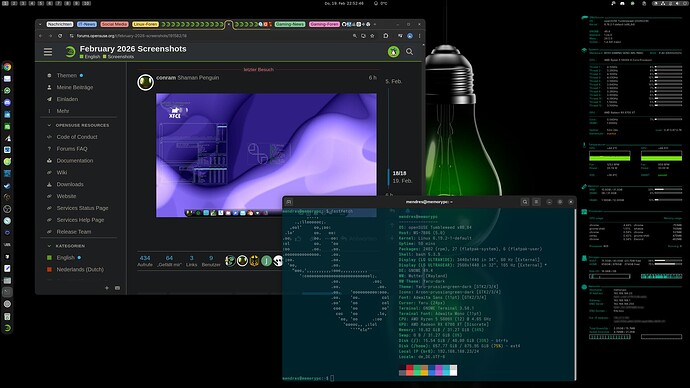Click the openSUSE icon at dock bottom
The width and height of the screenshot is (690, 388).
7,328
